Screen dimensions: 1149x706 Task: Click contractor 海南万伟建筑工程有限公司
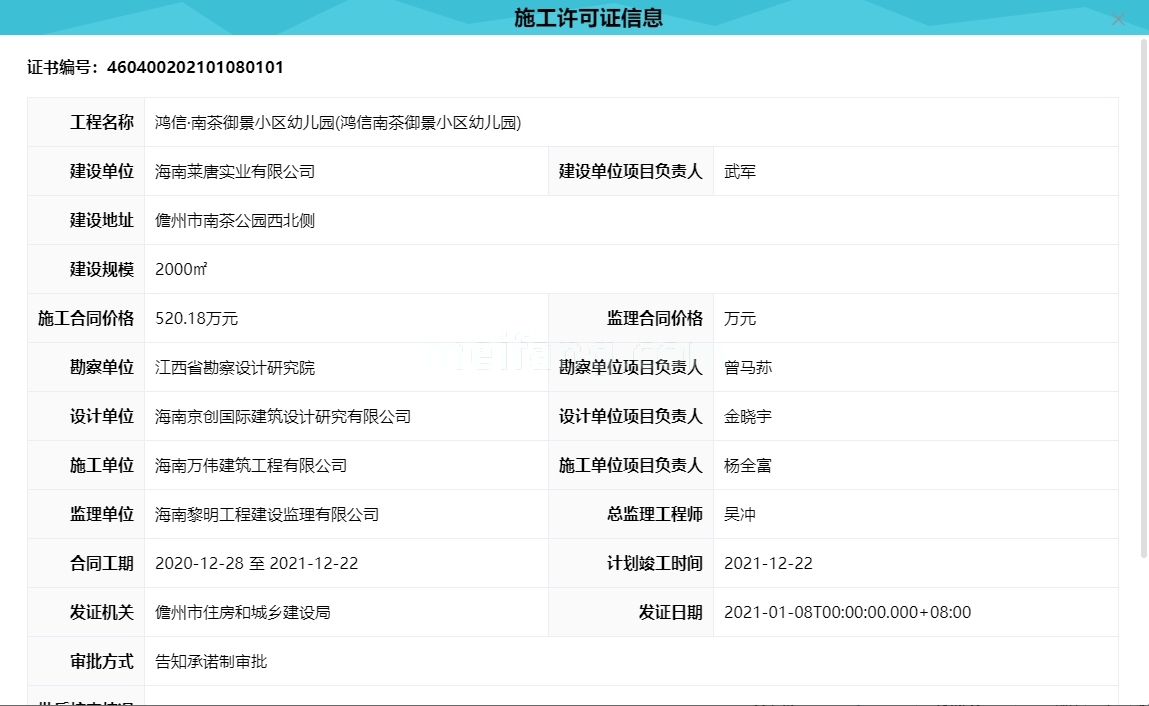pyautogui.click(x=251, y=466)
